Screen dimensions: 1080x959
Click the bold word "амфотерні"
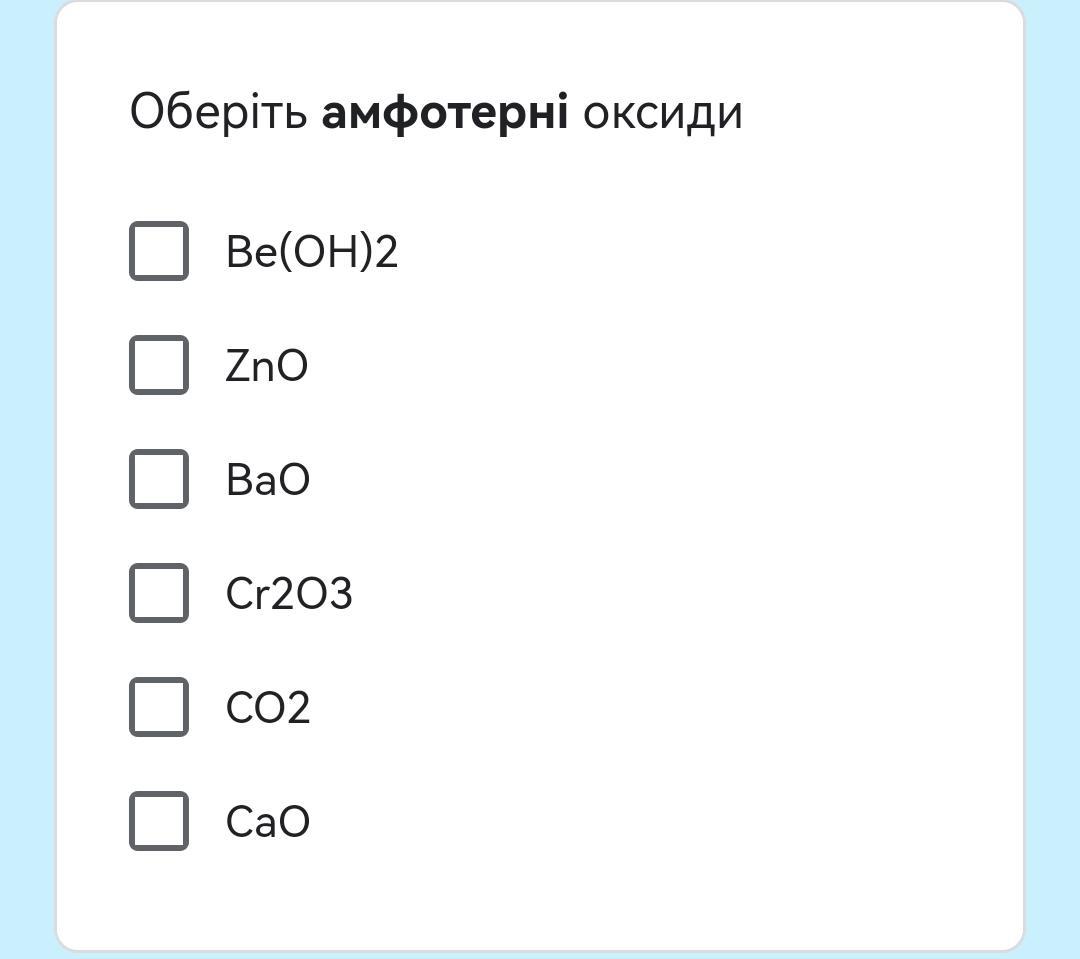click(x=445, y=112)
